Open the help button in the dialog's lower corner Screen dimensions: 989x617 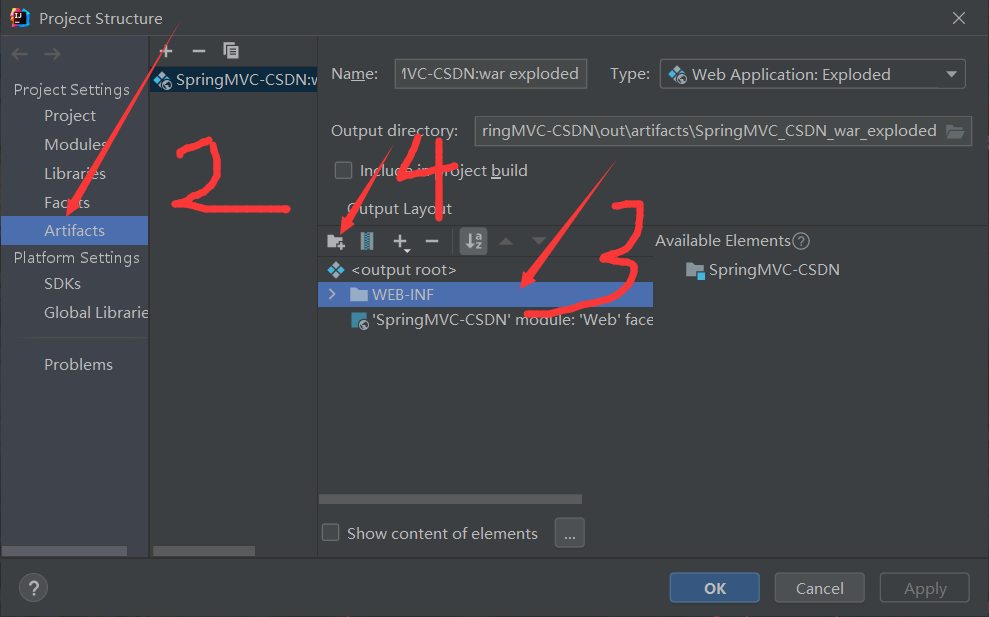click(33, 588)
